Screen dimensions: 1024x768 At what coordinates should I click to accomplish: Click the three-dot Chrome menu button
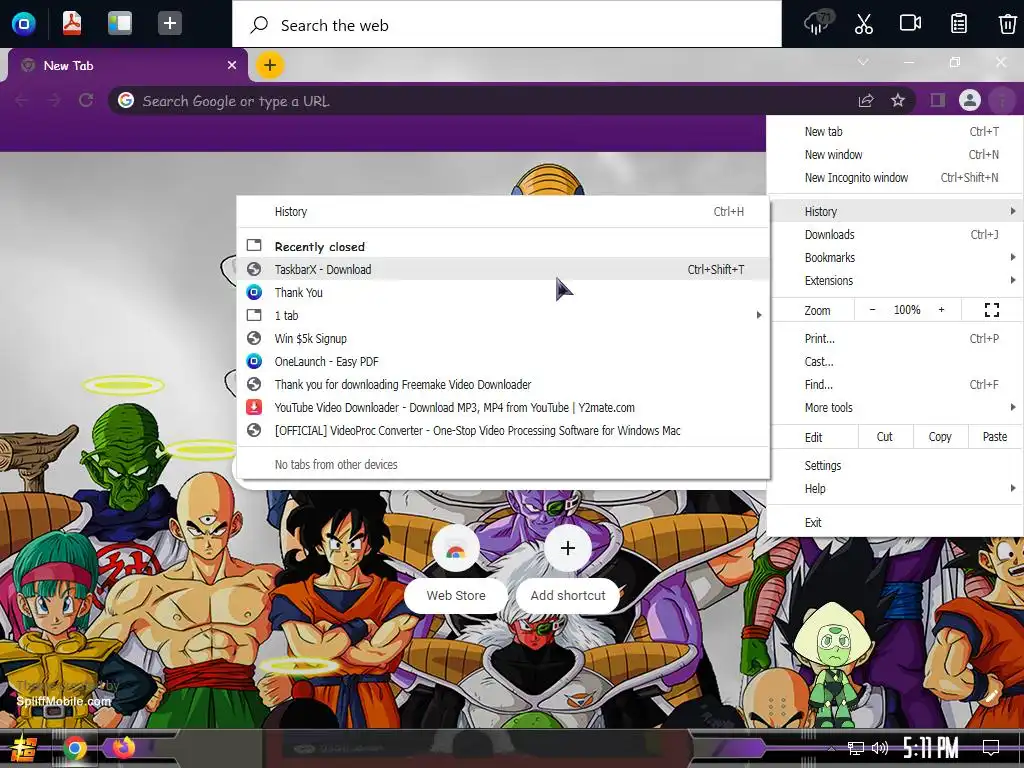pos(1002,101)
